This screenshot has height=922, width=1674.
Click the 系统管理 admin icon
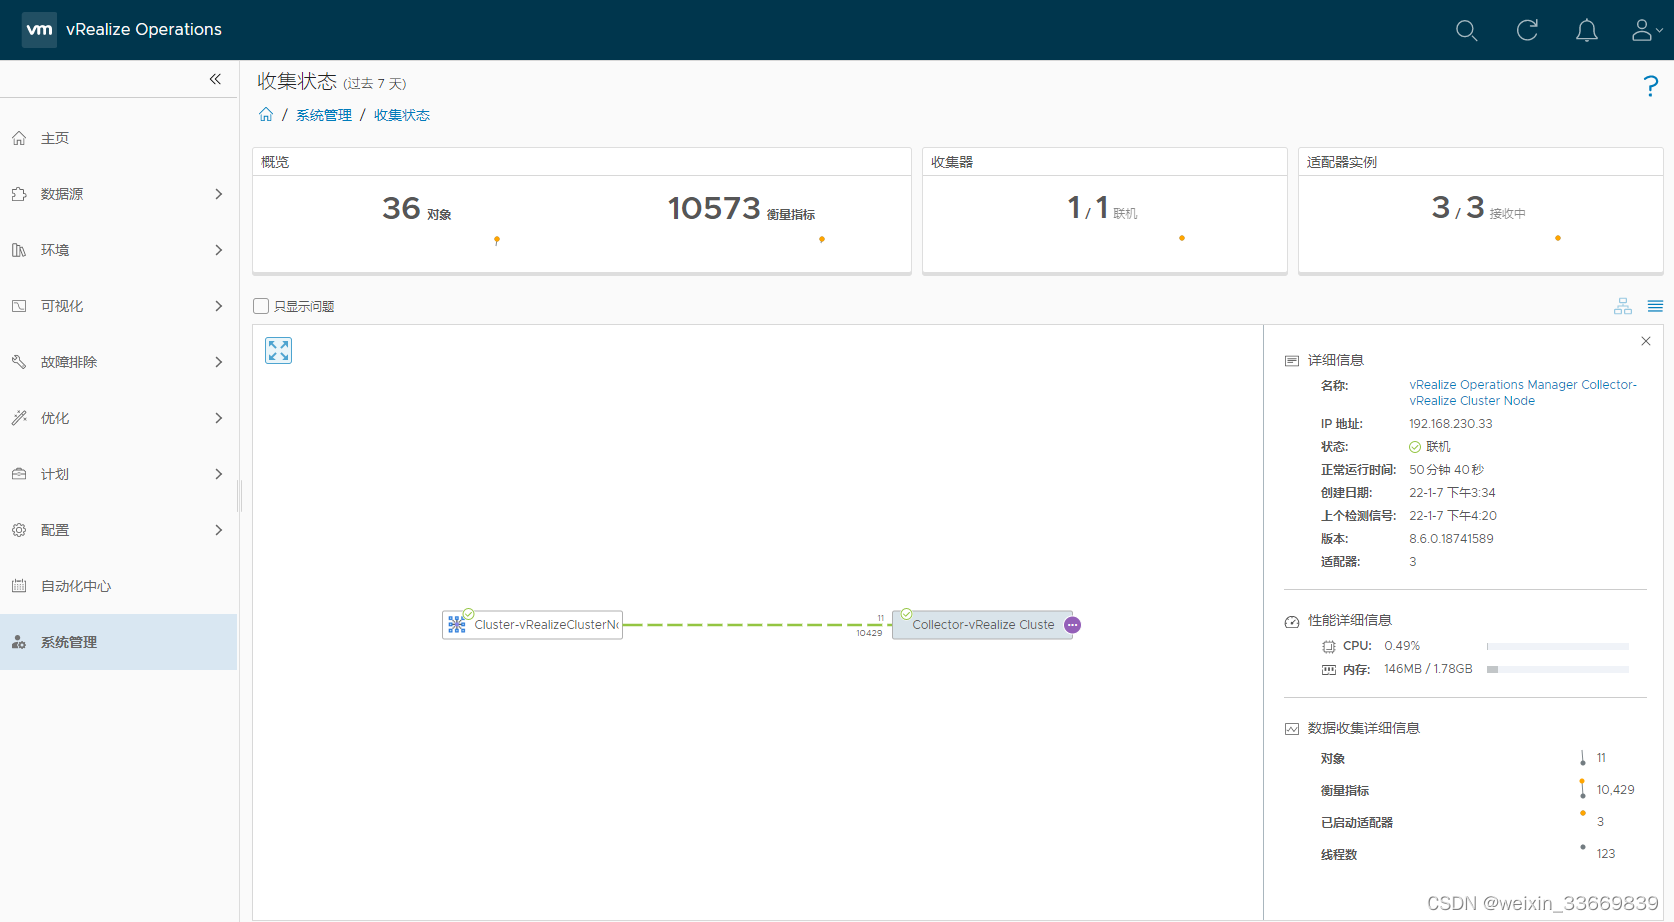(19, 642)
